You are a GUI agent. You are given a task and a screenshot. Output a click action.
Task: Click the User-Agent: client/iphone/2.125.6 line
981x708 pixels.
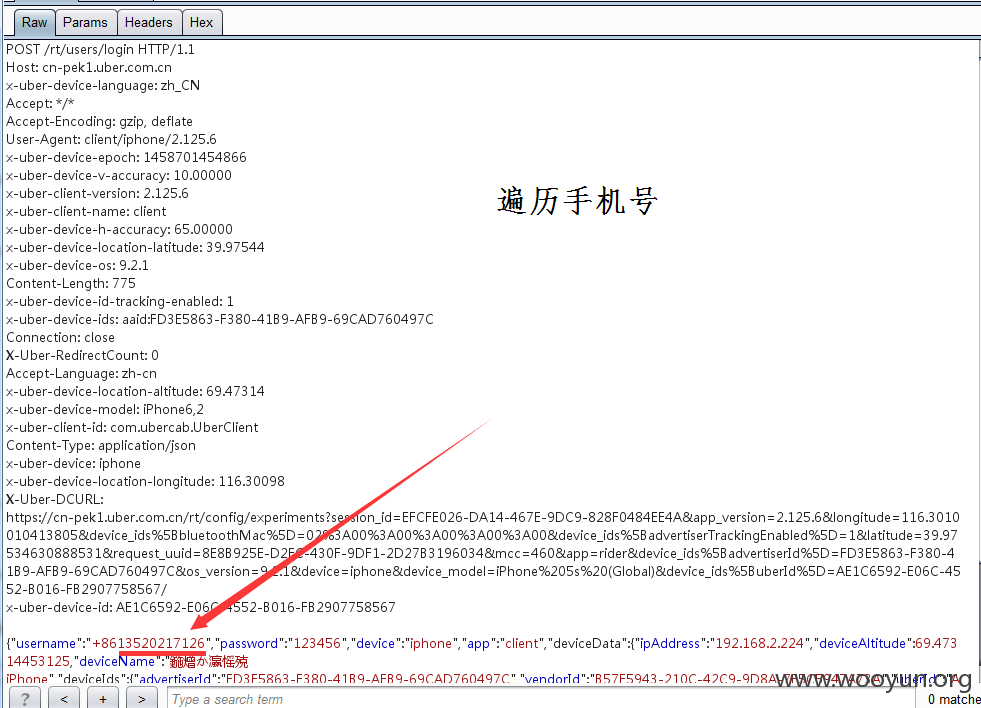[111, 139]
